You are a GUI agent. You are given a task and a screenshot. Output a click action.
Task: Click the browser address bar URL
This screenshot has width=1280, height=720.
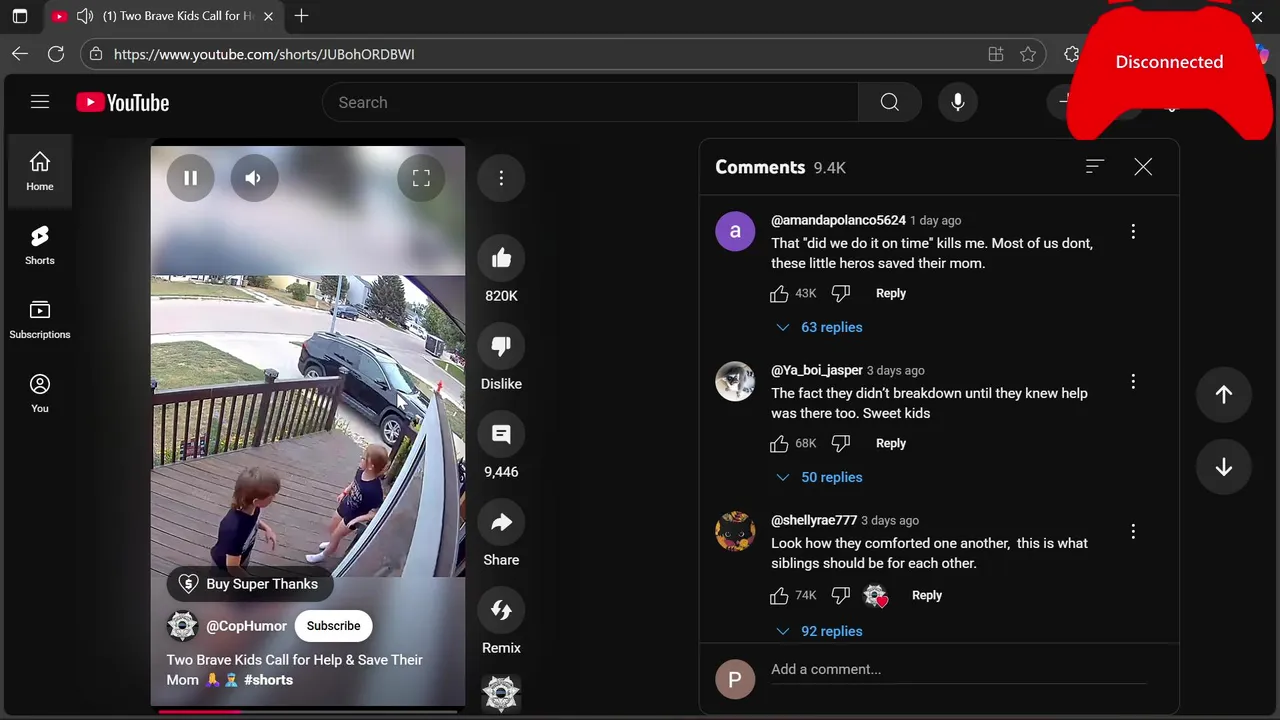[264, 54]
